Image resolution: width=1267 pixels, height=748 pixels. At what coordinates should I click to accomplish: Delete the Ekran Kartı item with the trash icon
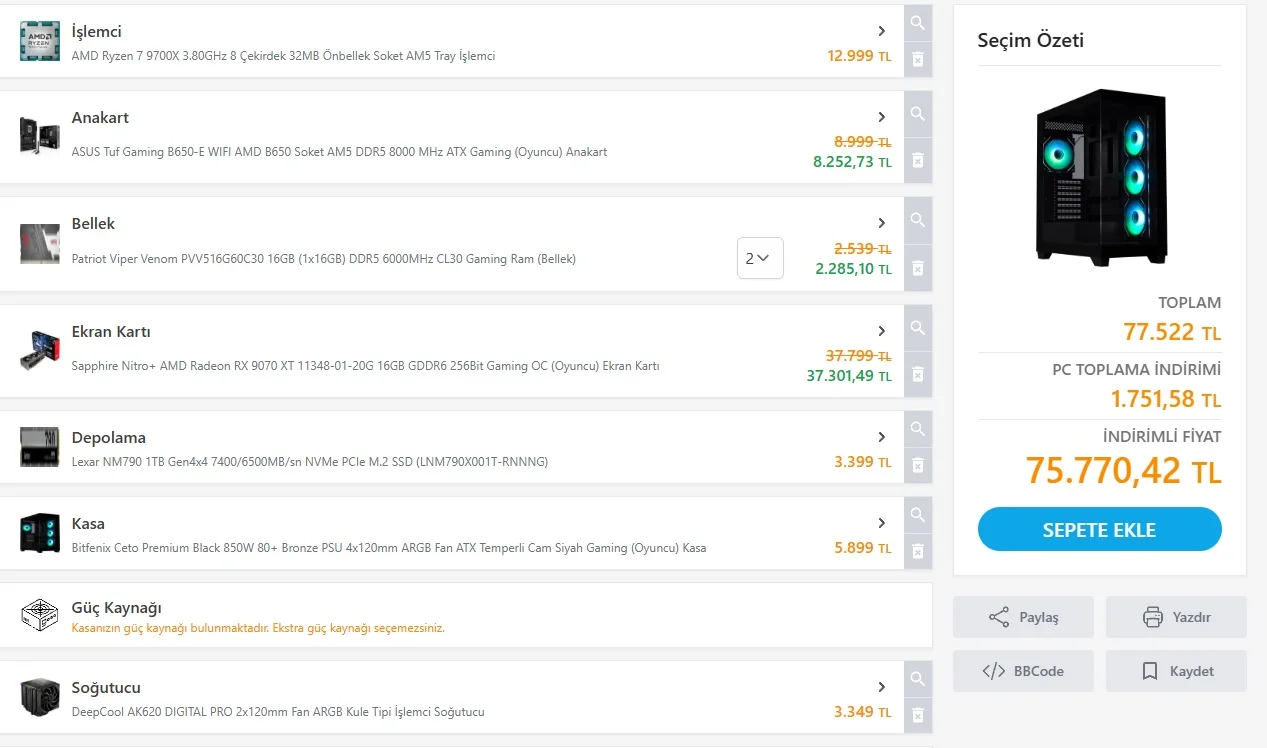pyautogui.click(x=917, y=375)
